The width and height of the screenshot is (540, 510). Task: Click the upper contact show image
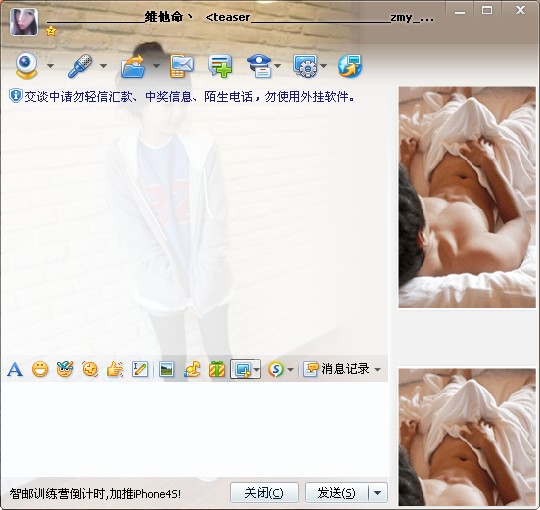[467, 197]
